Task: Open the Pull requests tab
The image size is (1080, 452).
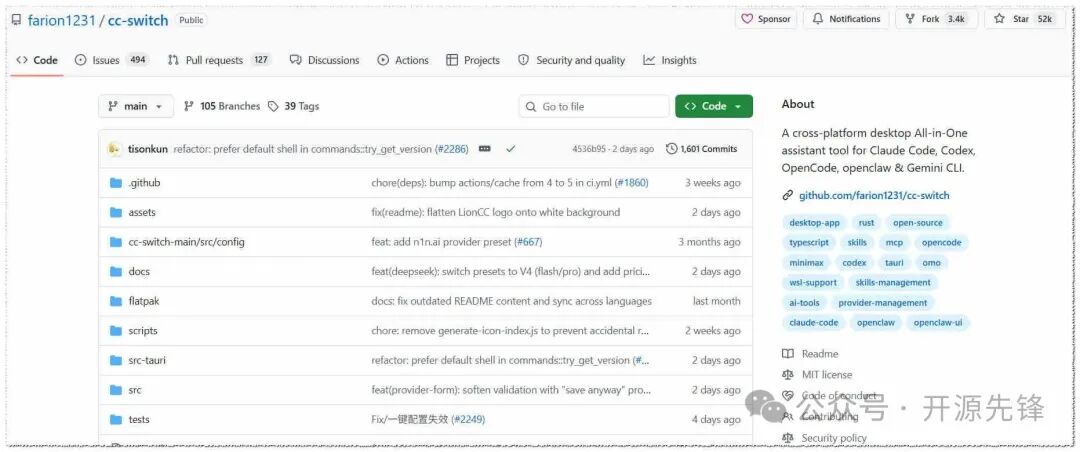Action: coord(219,60)
